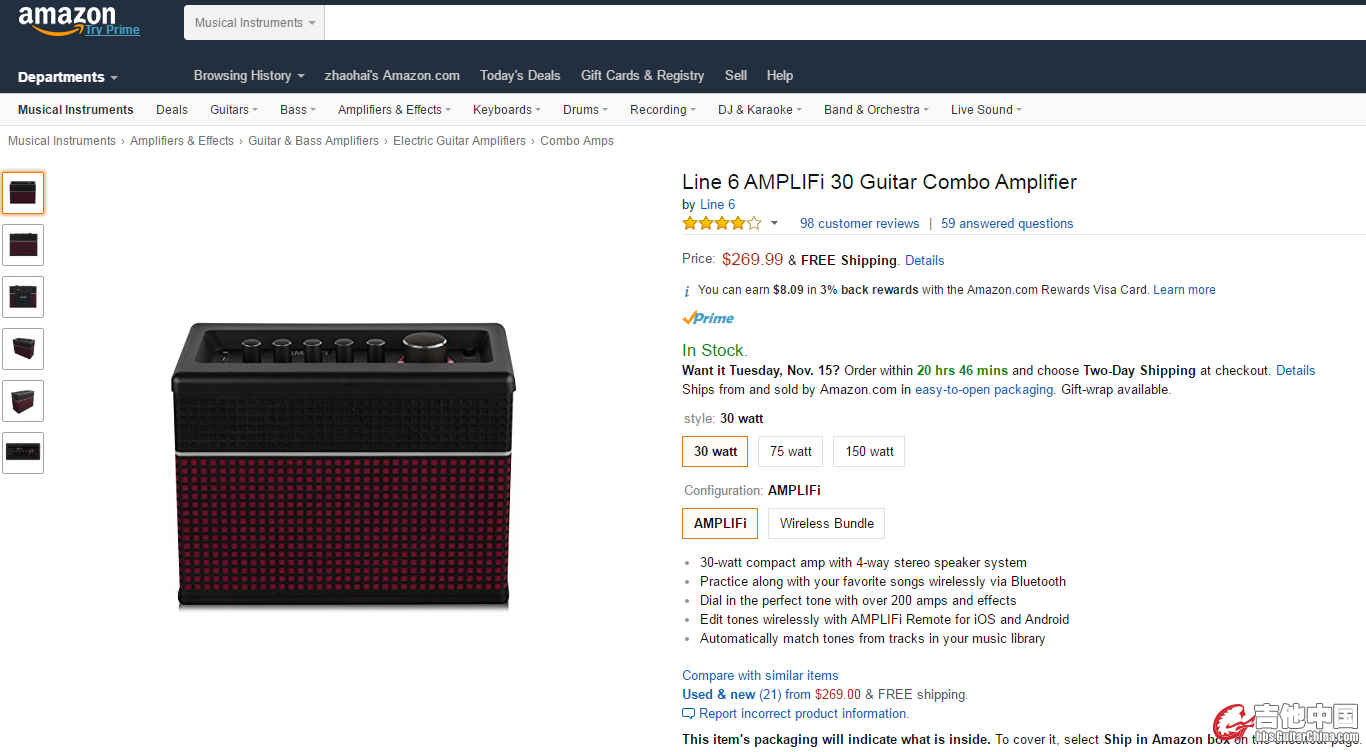
Task: Open the Musical Instruments search category dropdown
Action: pyautogui.click(x=254, y=23)
